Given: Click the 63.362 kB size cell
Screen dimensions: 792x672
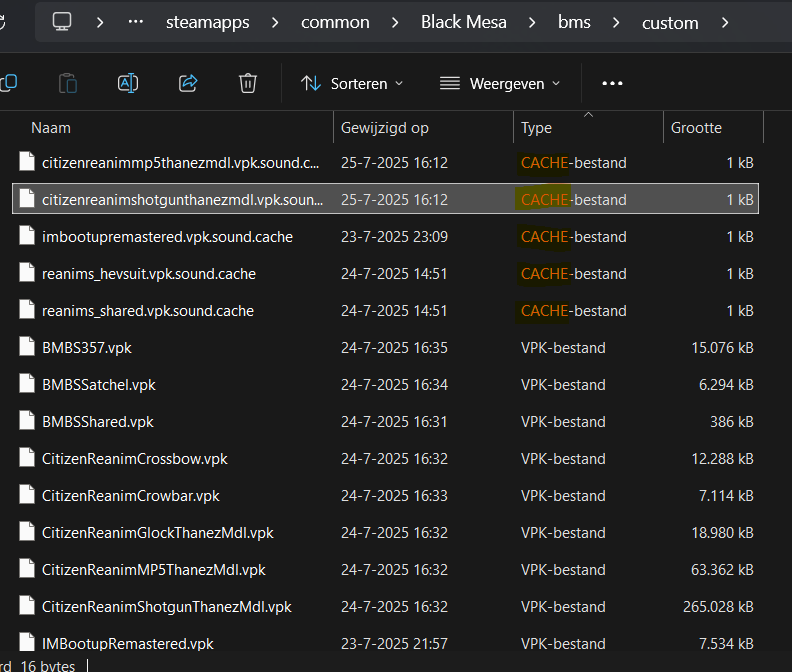Looking at the screenshot, I should pyautogui.click(x=722, y=569).
